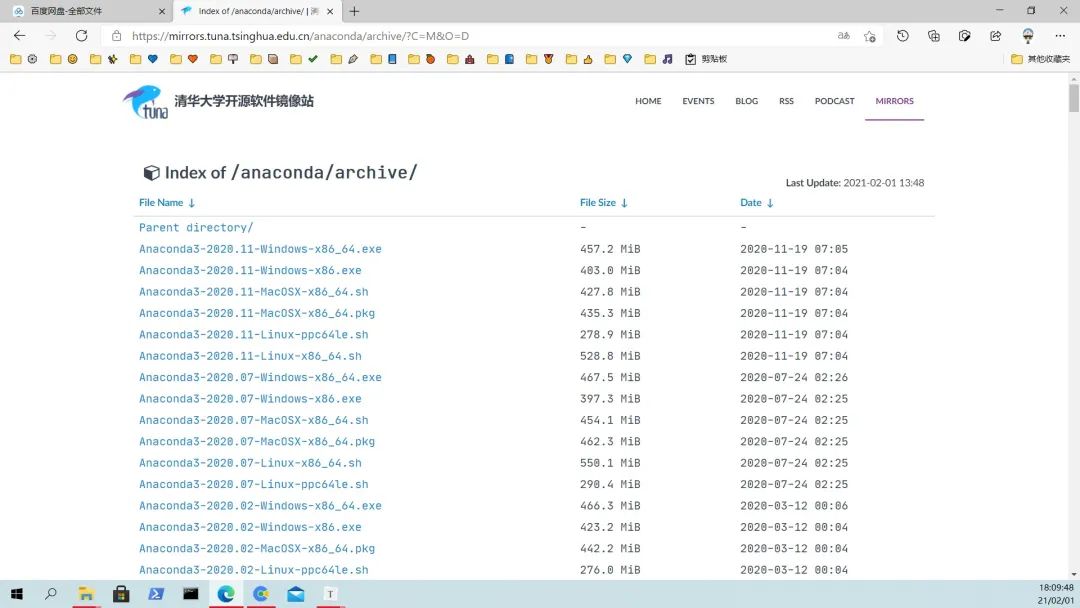Launch File Explorer from the taskbar
1080x608 pixels.
[x=86, y=594]
